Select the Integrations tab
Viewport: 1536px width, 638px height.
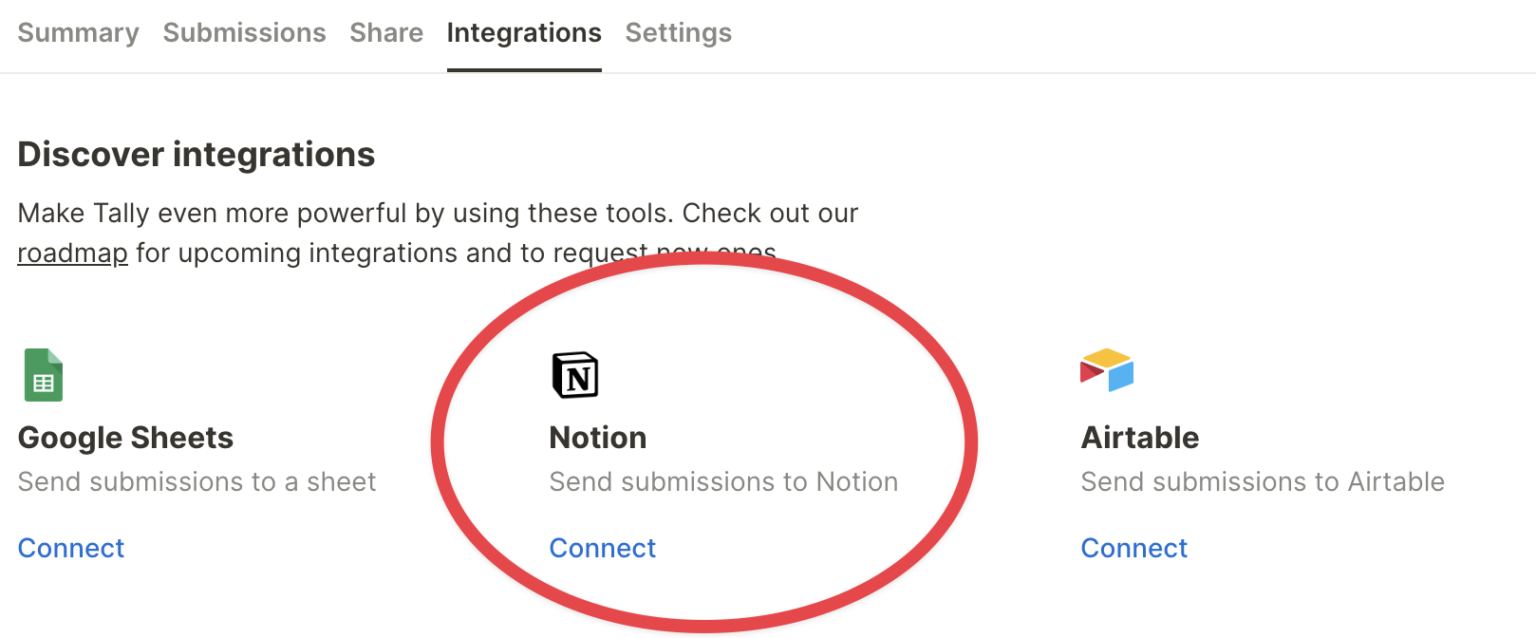pos(524,33)
